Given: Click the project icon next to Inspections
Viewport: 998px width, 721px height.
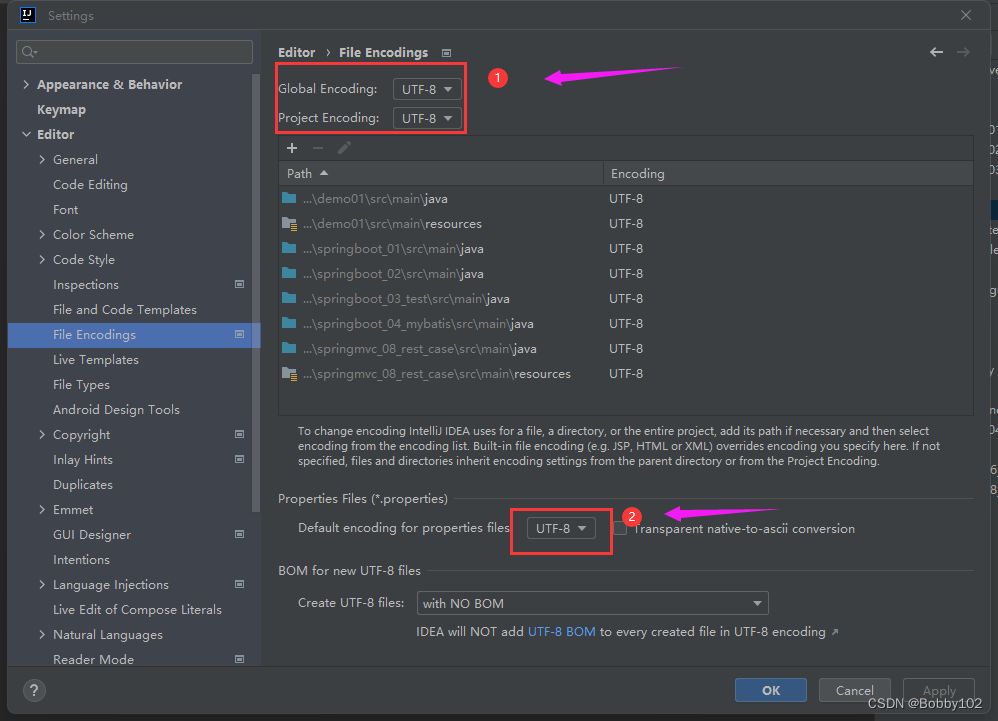Looking at the screenshot, I should click(x=239, y=284).
